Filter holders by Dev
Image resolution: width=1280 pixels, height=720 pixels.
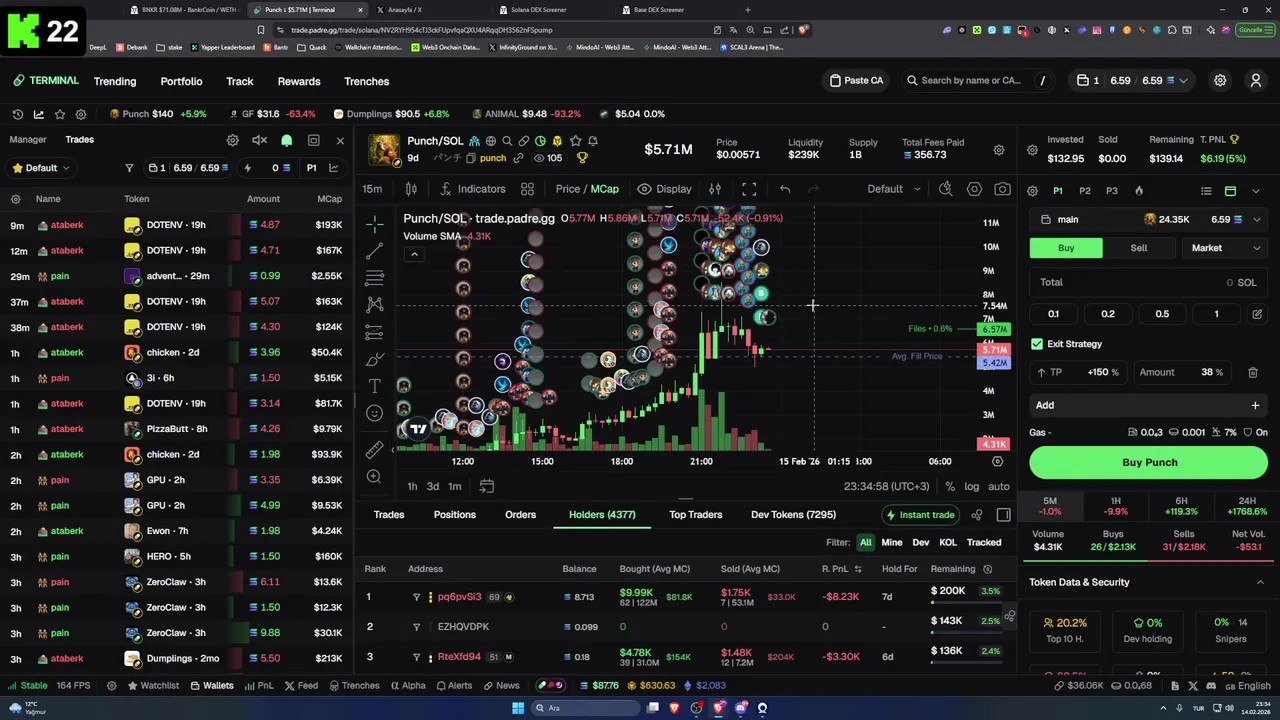point(921,543)
